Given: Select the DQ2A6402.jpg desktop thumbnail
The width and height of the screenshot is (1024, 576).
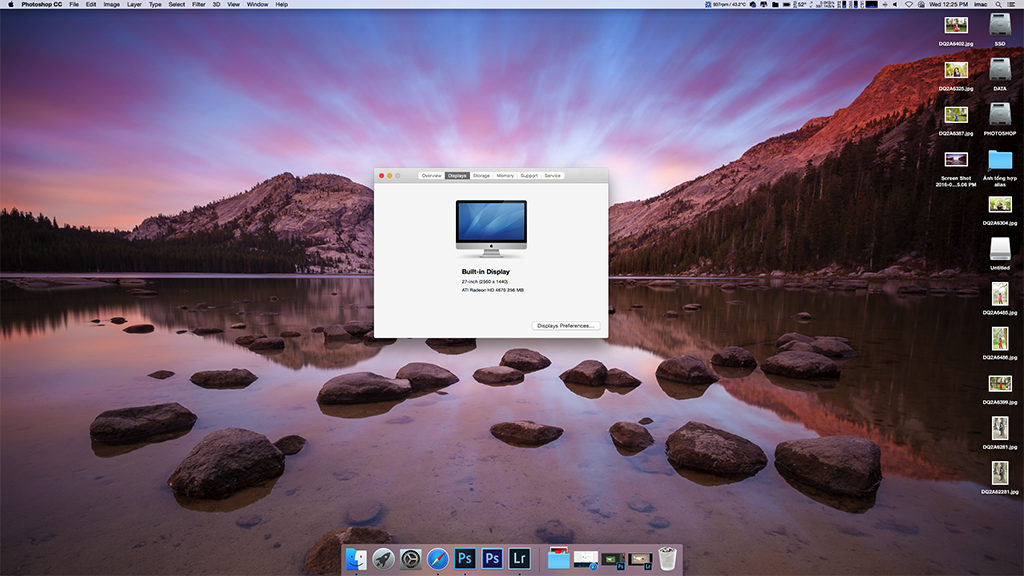Looking at the screenshot, I should pyautogui.click(x=956, y=27).
